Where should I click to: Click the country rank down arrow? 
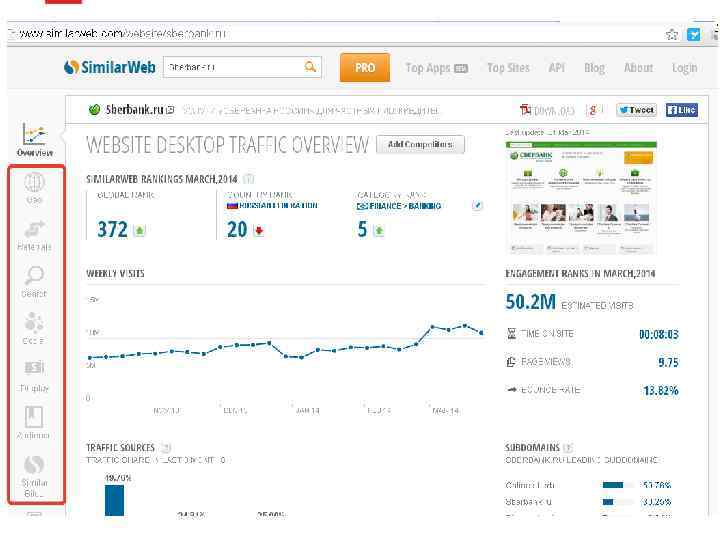click(259, 231)
